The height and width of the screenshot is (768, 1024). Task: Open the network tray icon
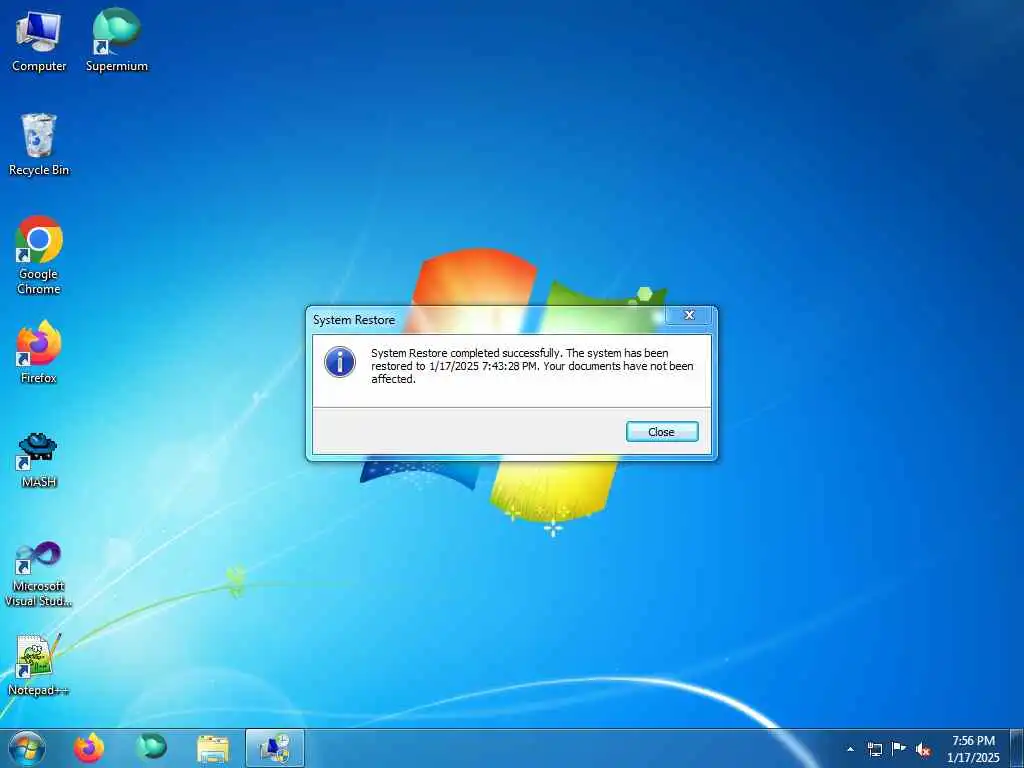pyautogui.click(x=874, y=749)
